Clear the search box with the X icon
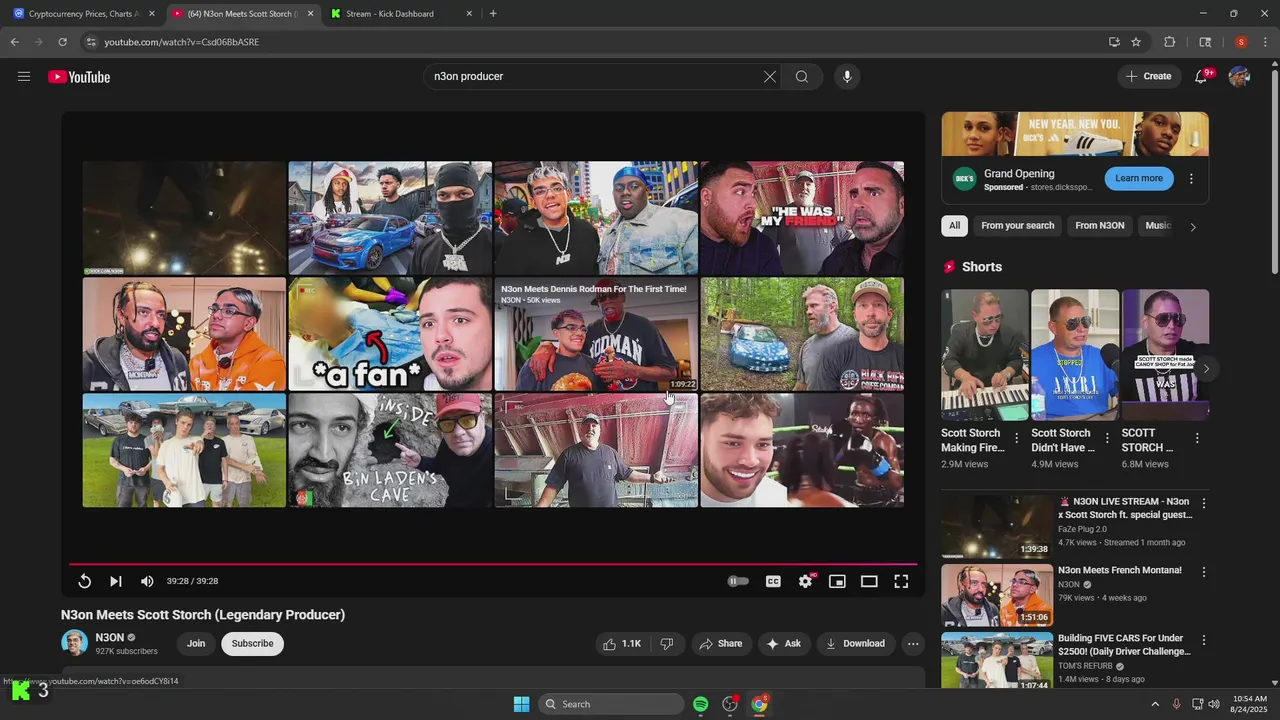This screenshot has width=1280, height=720. [770, 77]
